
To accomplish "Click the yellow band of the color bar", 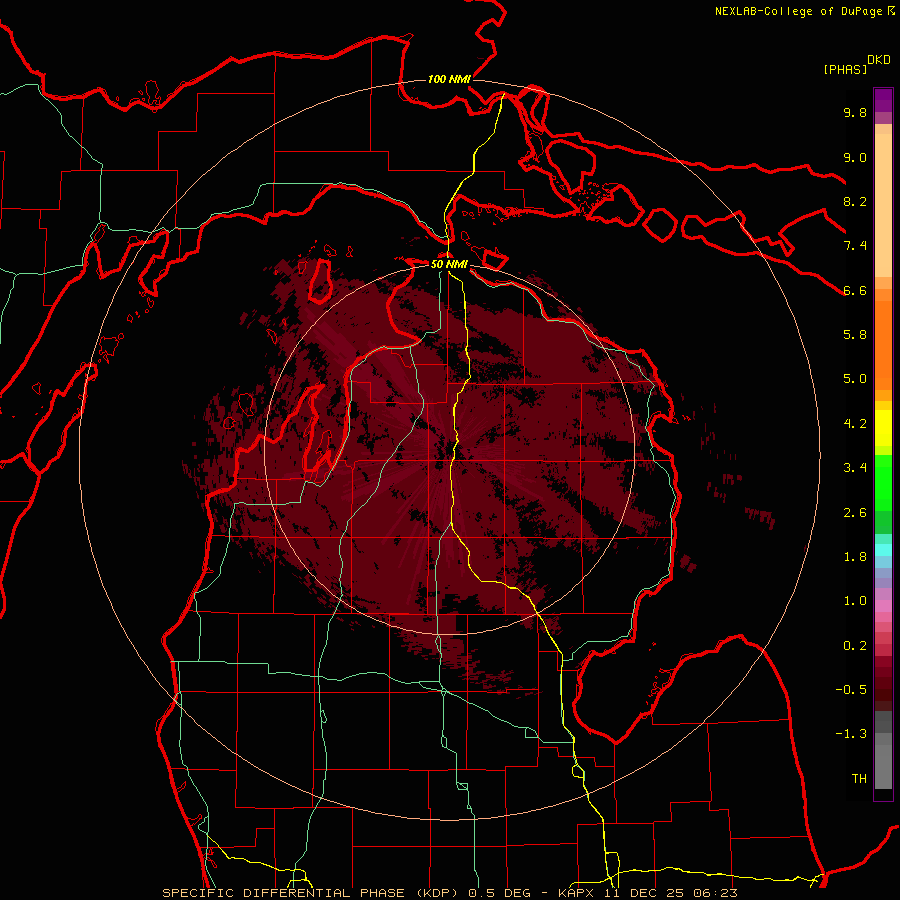I will [883, 428].
